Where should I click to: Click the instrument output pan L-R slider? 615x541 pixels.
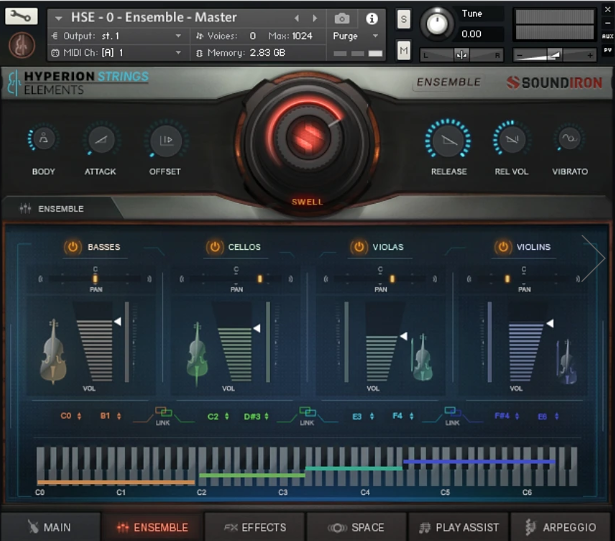pyautogui.click(x=461, y=55)
